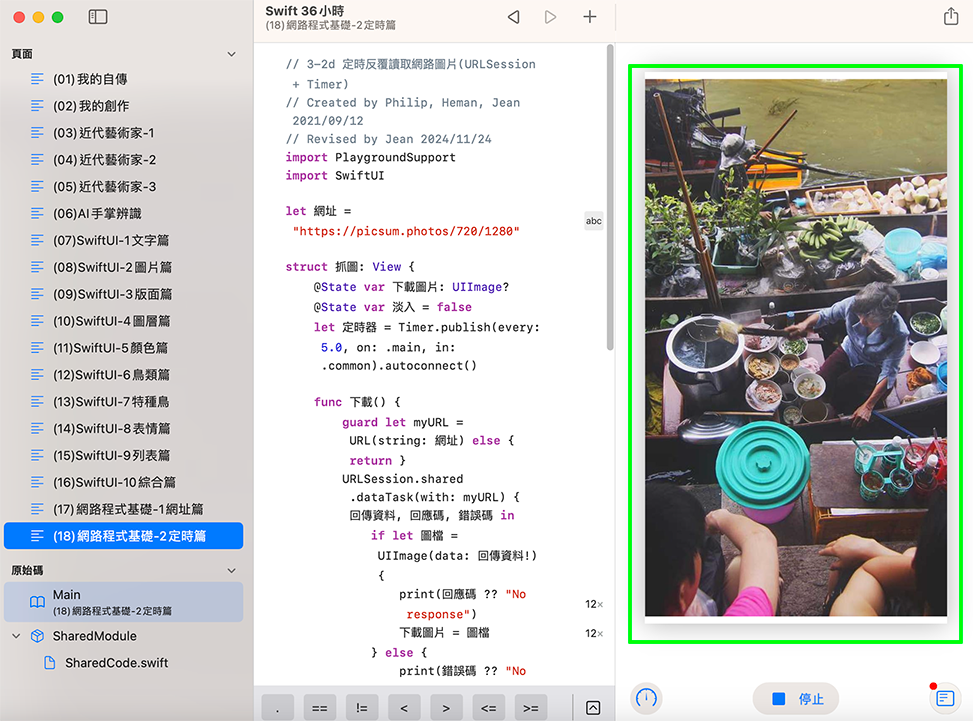Click the next page triangle icon

550,17
